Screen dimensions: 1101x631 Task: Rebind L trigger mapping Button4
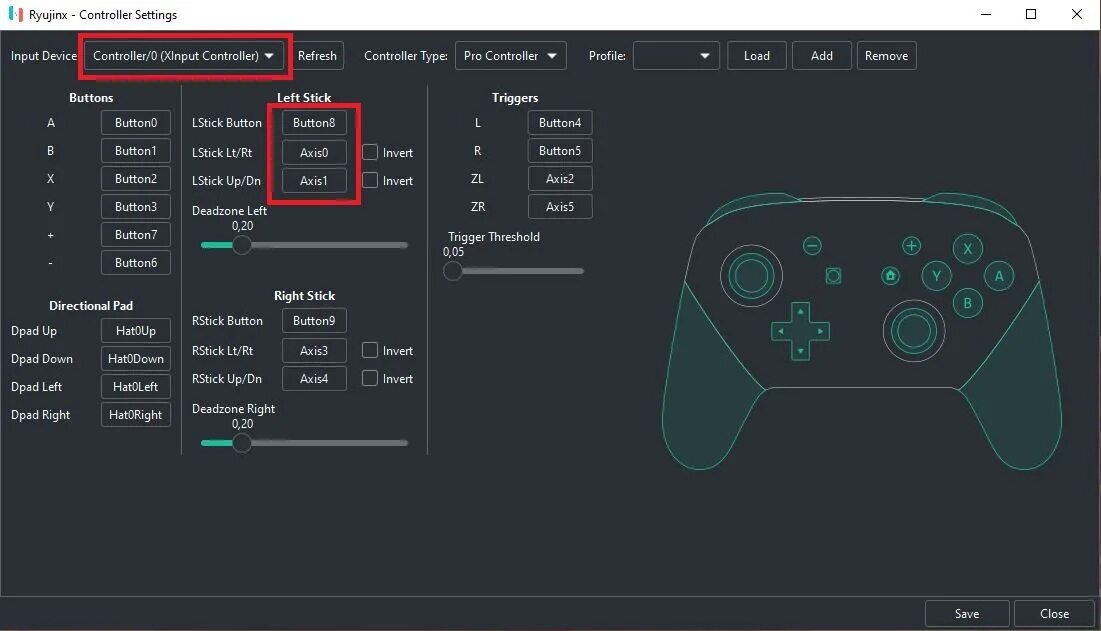click(x=560, y=122)
